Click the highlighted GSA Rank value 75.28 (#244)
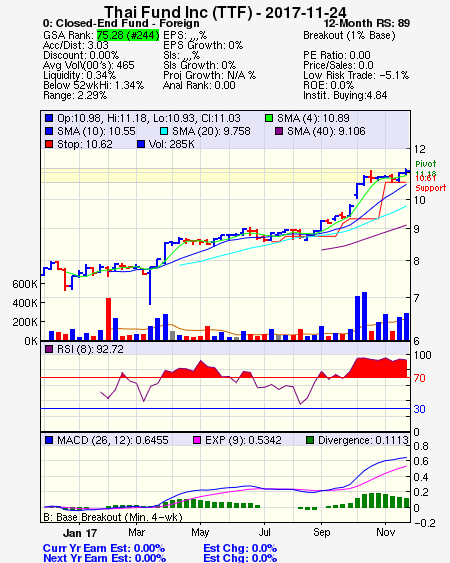 128,35
